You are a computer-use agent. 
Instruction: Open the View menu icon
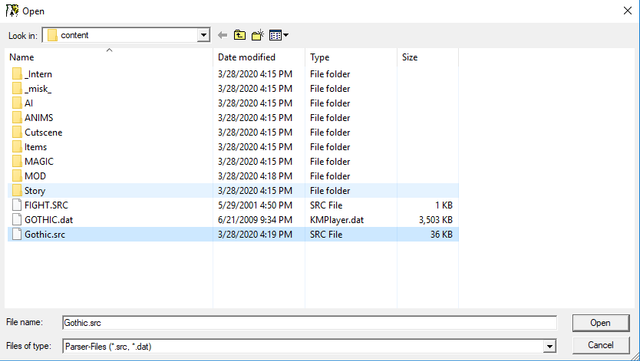279,35
